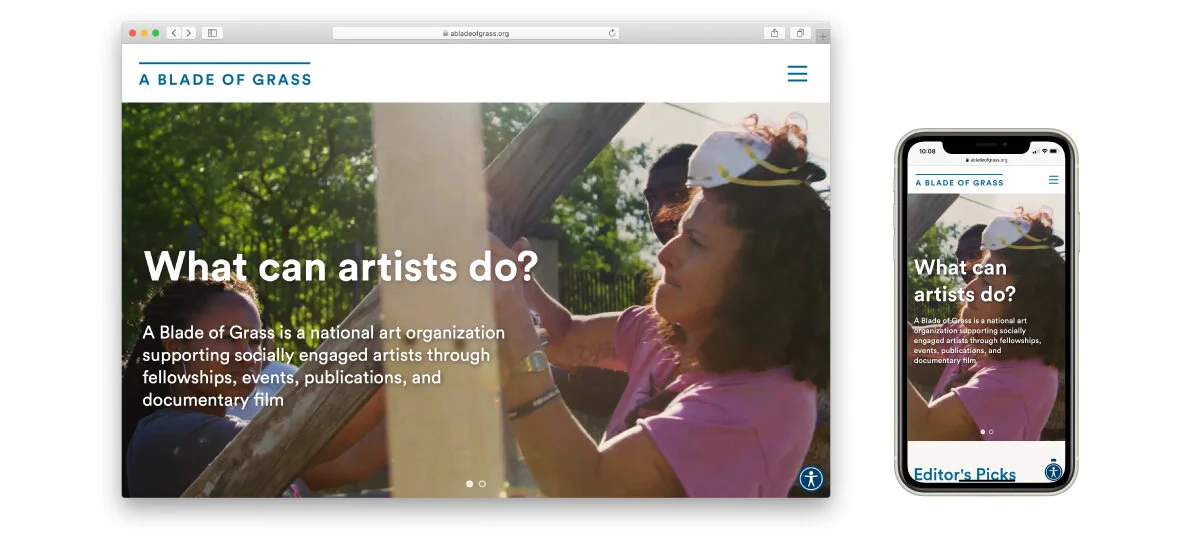Open the hamburger menu on phone site
This screenshot has width=1200, height=540.
1053,180
